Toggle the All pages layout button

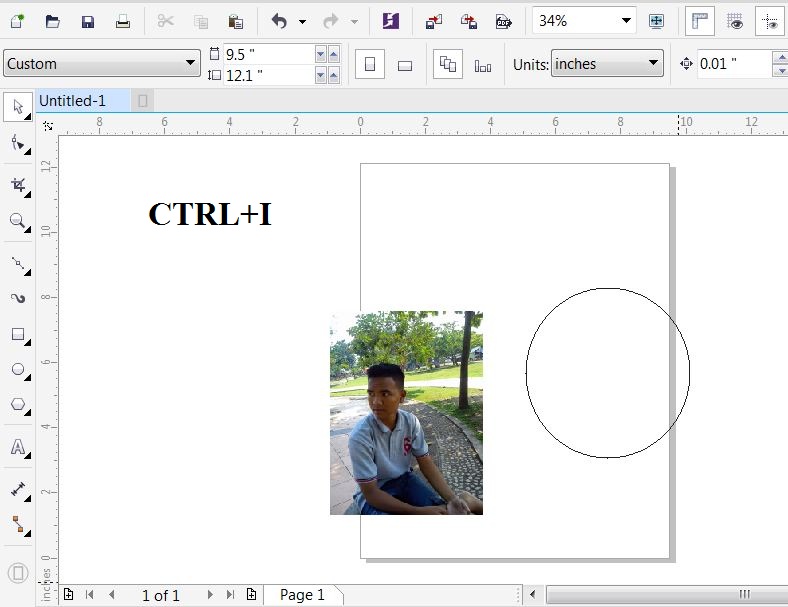click(448, 64)
